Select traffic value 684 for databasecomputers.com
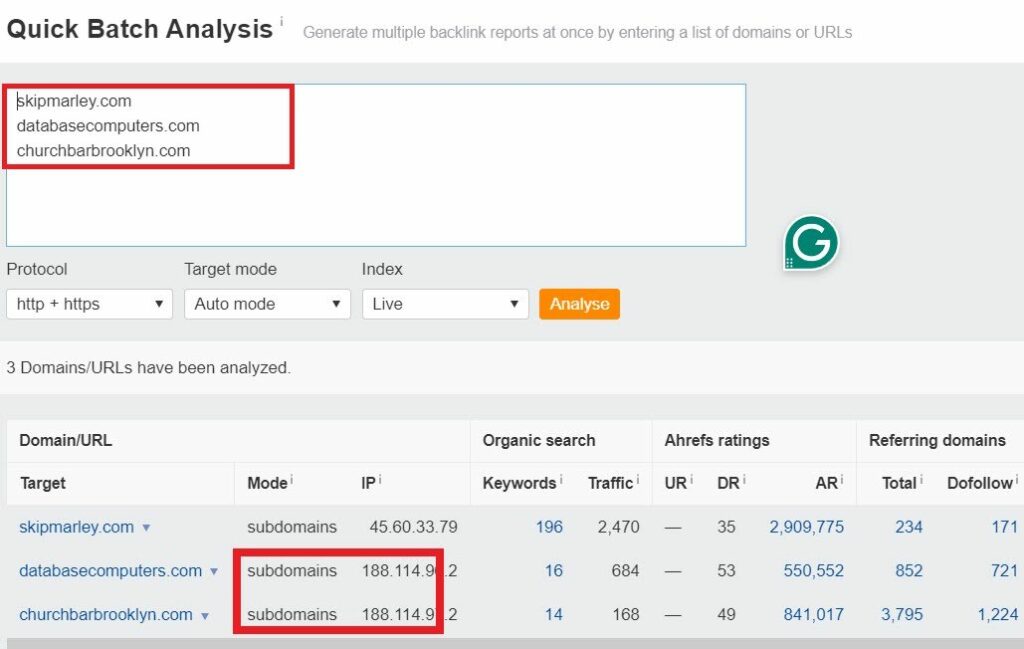 pos(626,571)
